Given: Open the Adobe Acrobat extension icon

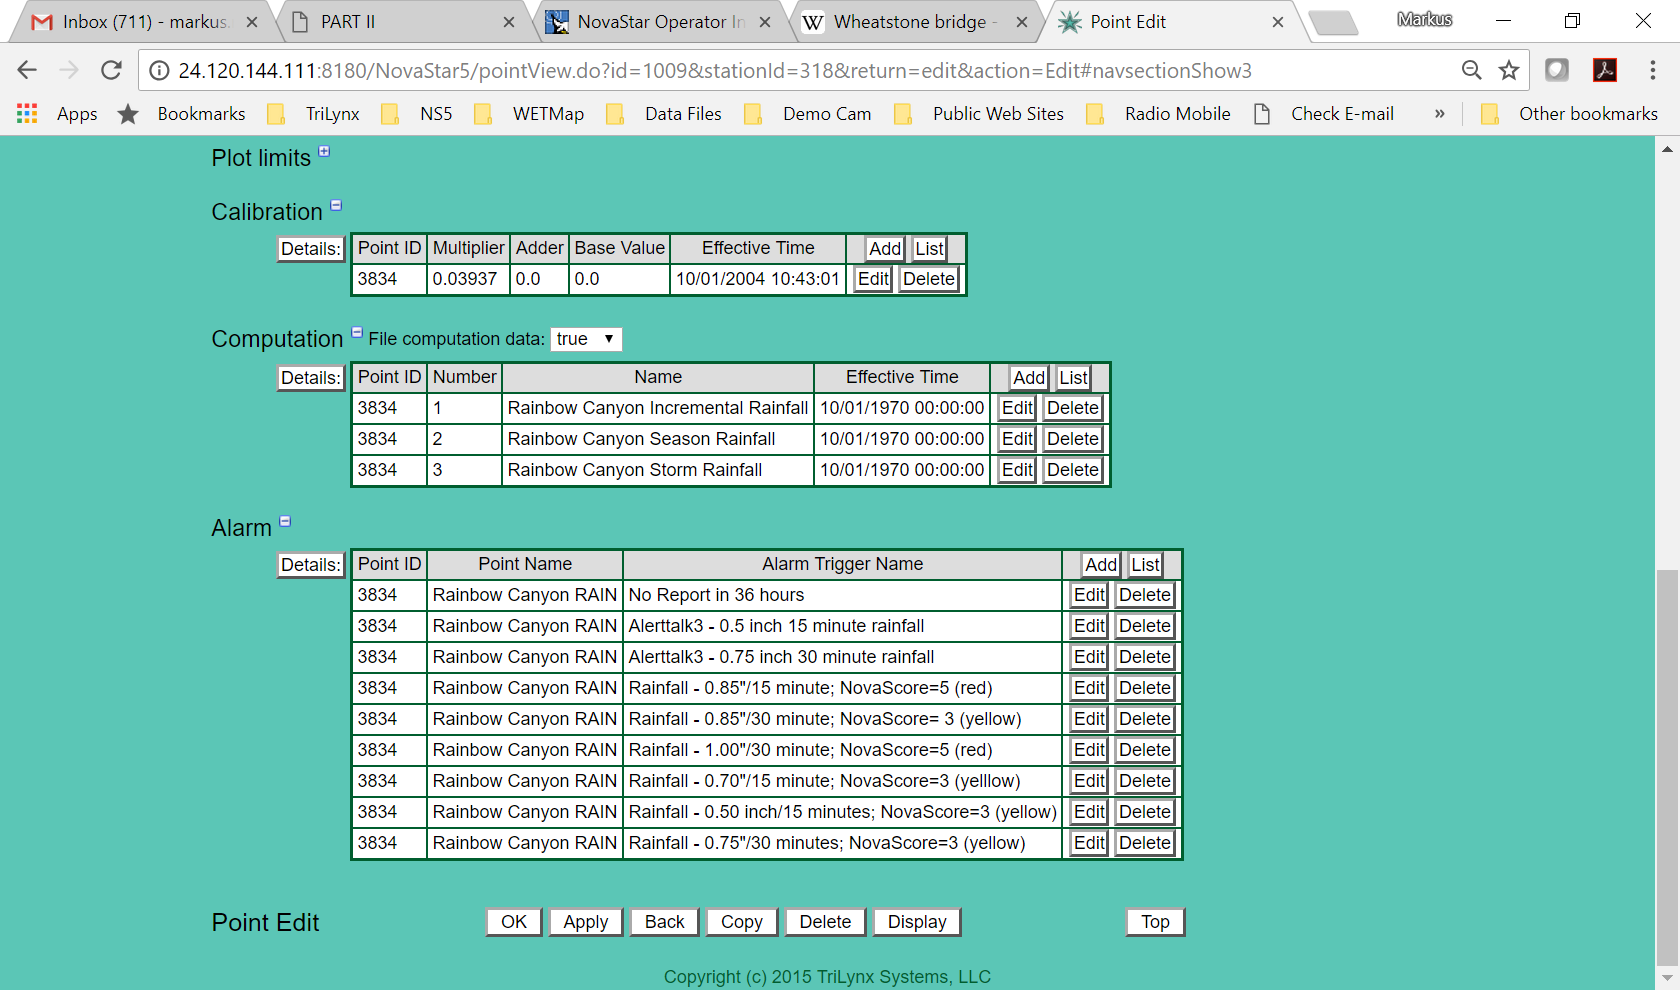Looking at the screenshot, I should point(1605,70).
